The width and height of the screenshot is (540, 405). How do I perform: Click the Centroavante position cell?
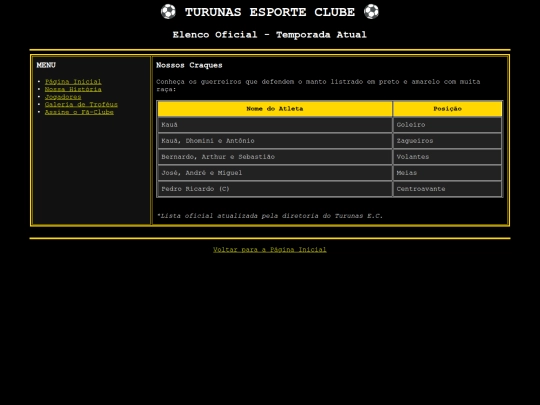coord(447,189)
